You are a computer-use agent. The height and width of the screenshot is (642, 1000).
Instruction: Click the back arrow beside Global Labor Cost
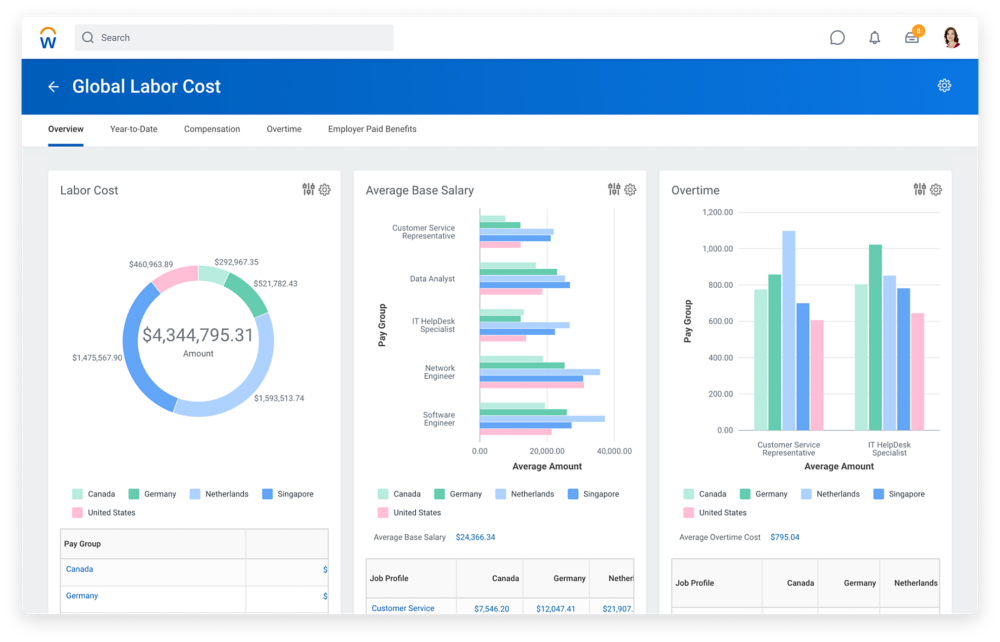point(53,86)
